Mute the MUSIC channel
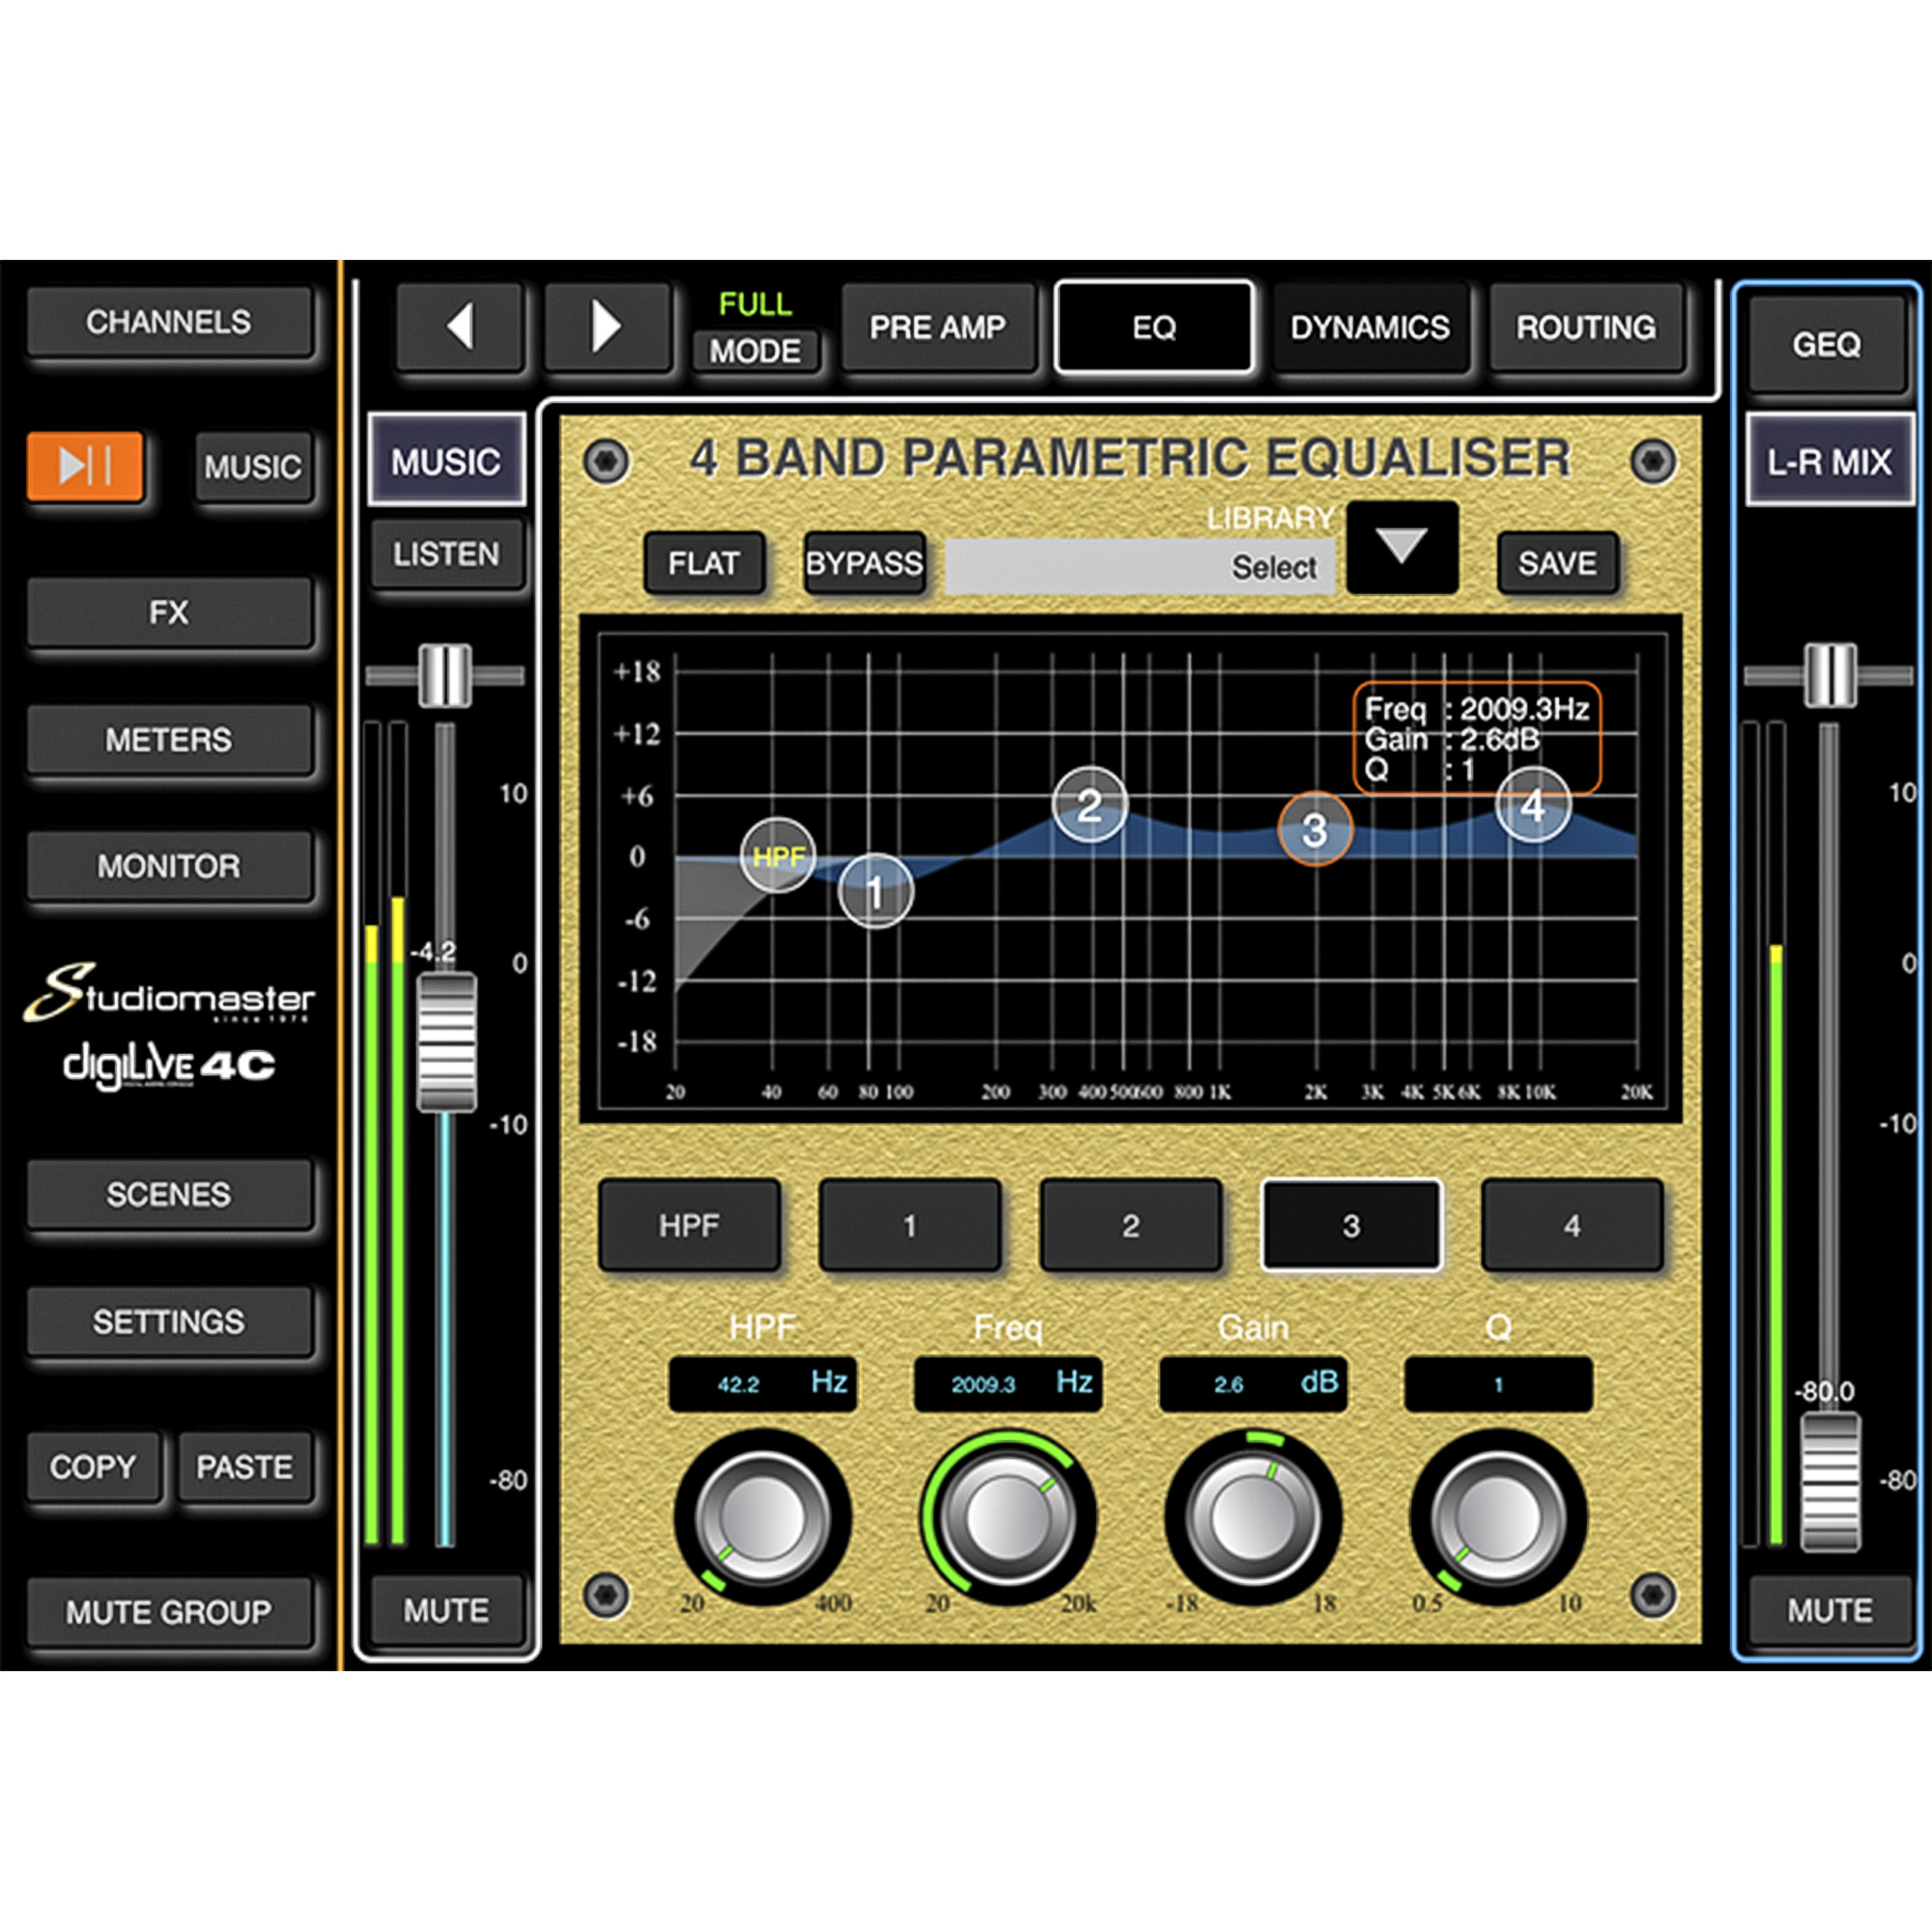 pyautogui.click(x=446, y=1610)
